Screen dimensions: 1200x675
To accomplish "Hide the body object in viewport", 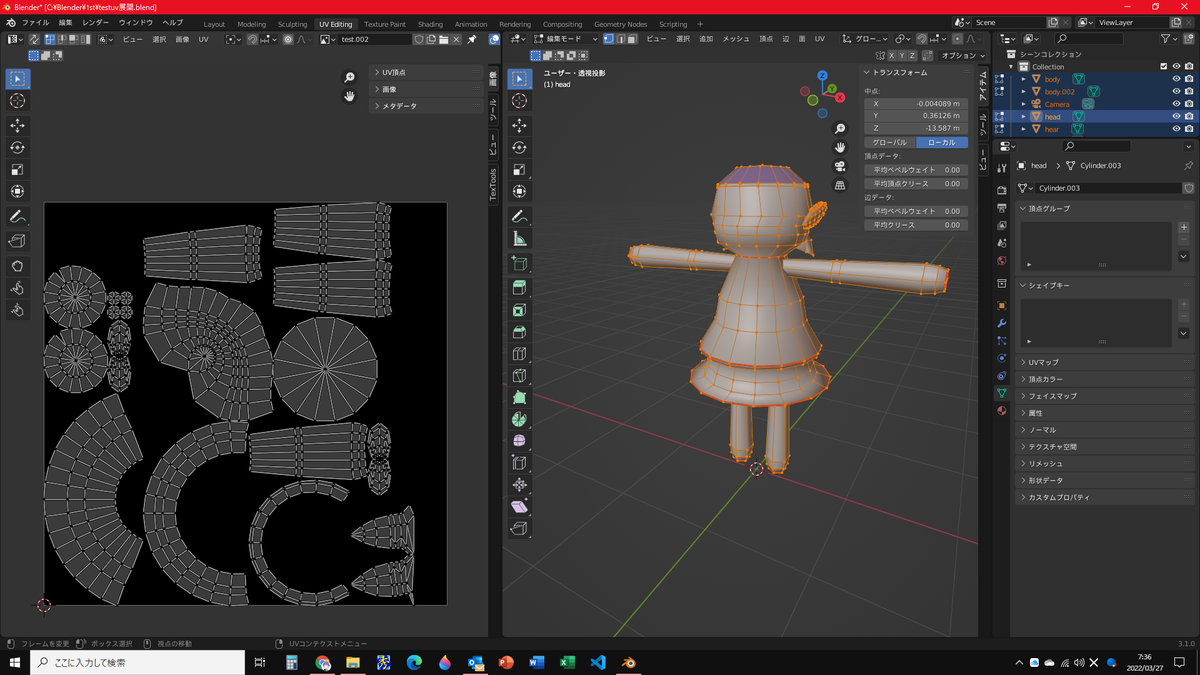I will coord(1176,79).
